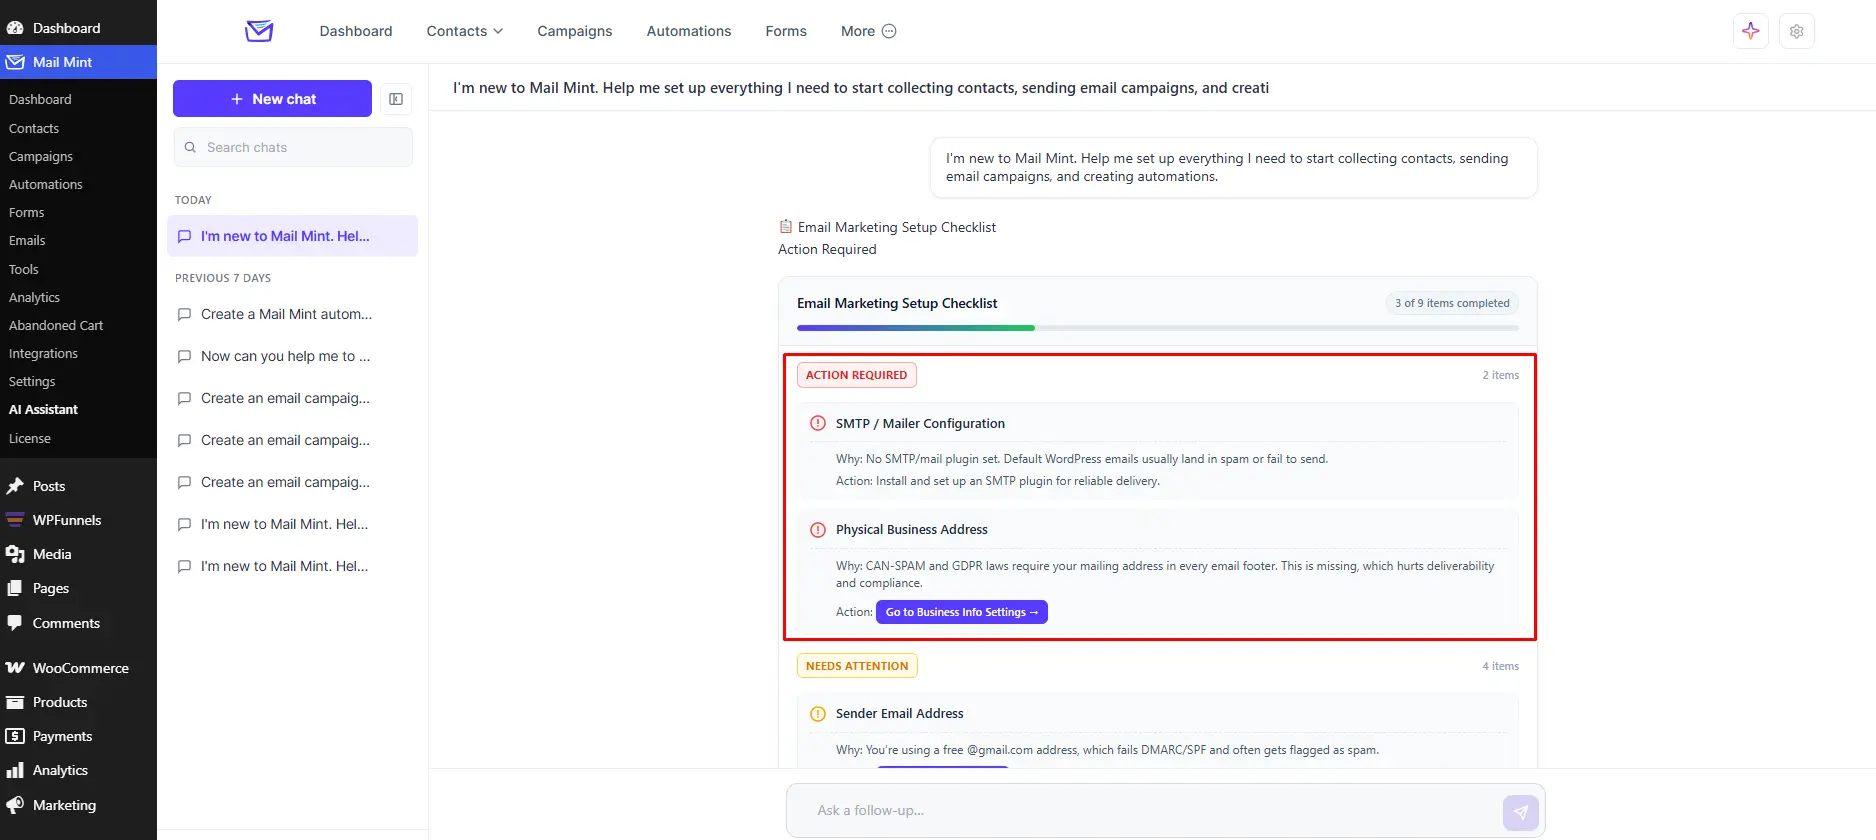Click the WordPress Dashboard gauge icon
Screen dimensions: 1876x840
click(x=15, y=28)
